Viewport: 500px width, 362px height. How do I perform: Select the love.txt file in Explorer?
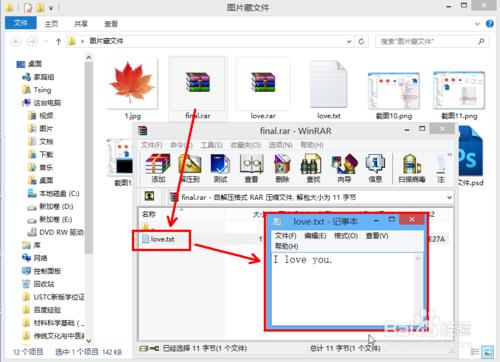click(329, 88)
